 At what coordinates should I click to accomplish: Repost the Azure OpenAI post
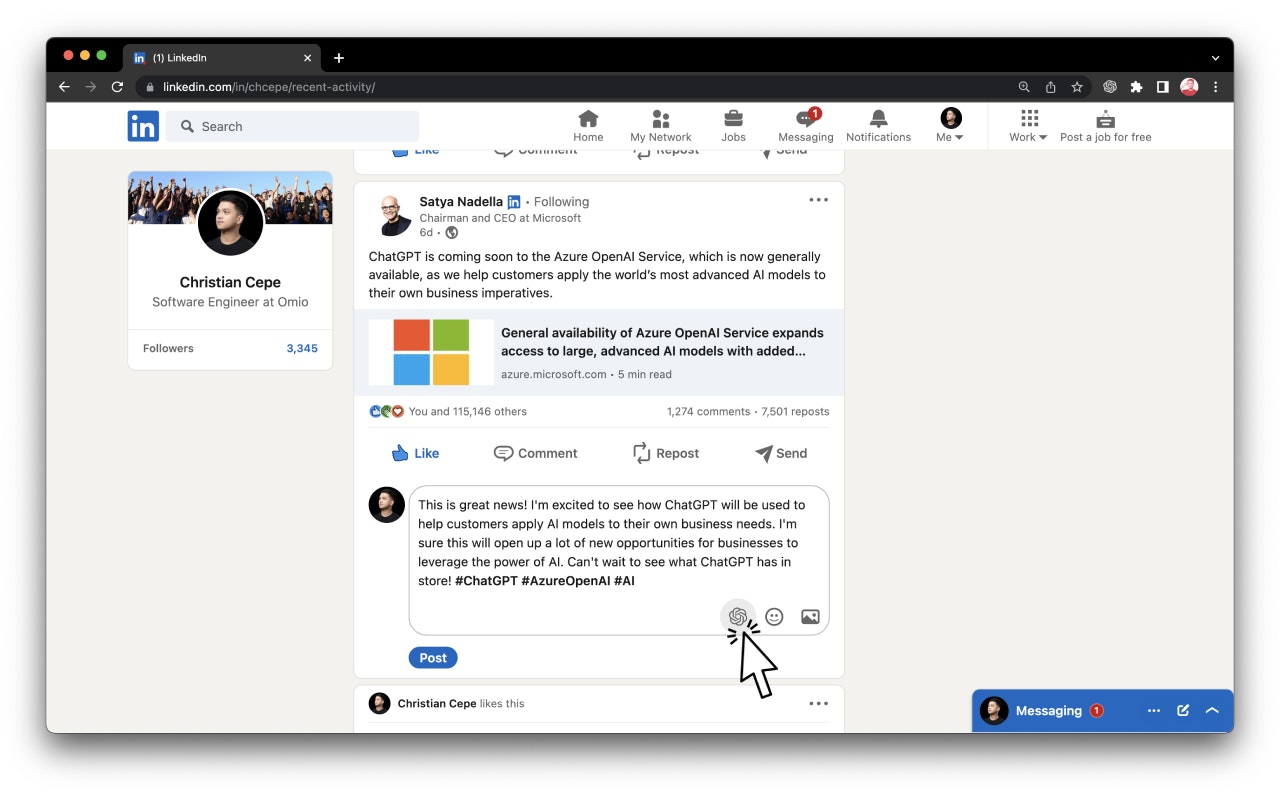[x=666, y=453]
